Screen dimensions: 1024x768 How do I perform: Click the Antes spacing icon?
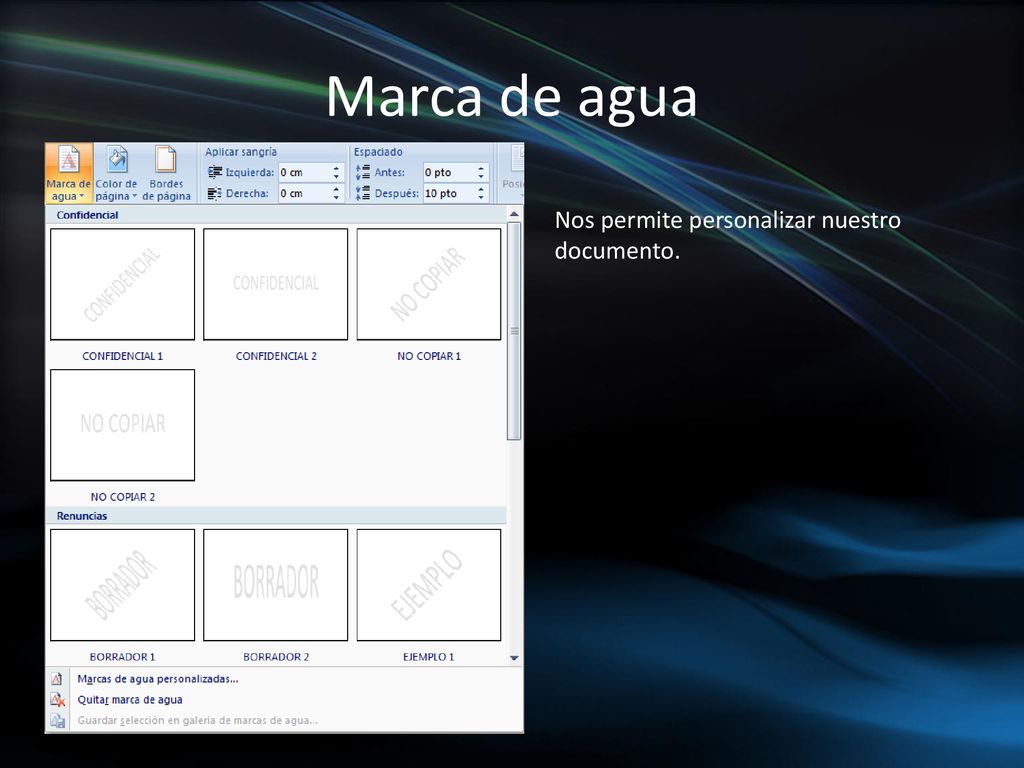pos(362,172)
